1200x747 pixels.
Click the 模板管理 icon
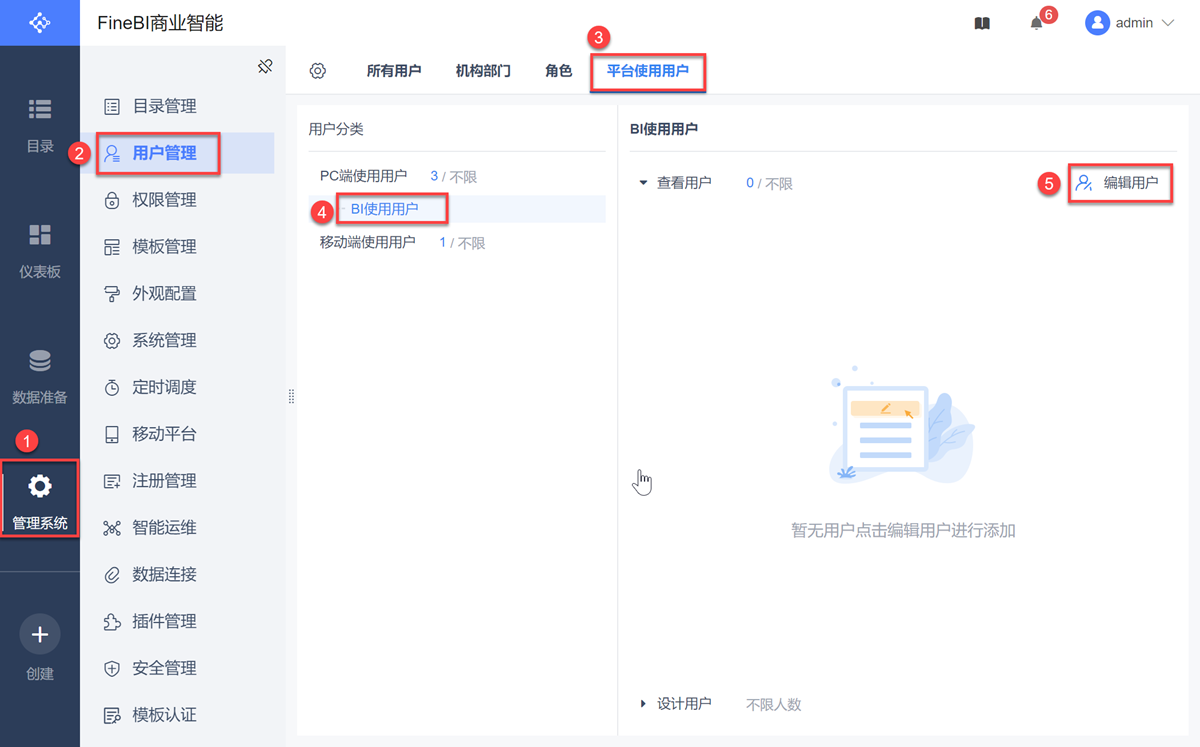pyautogui.click(x=112, y=247)
